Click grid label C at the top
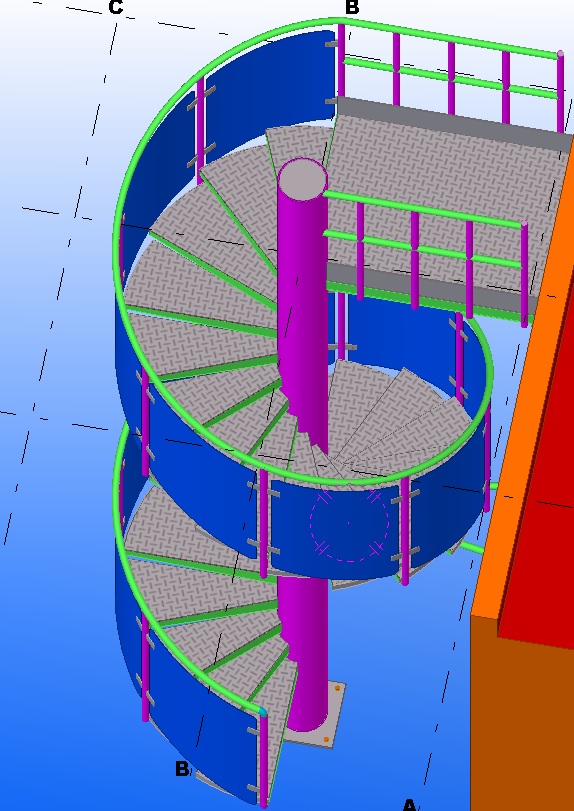The height and width of the screenshot is (811, 574). pyautogui.click(x=116, y=7)
